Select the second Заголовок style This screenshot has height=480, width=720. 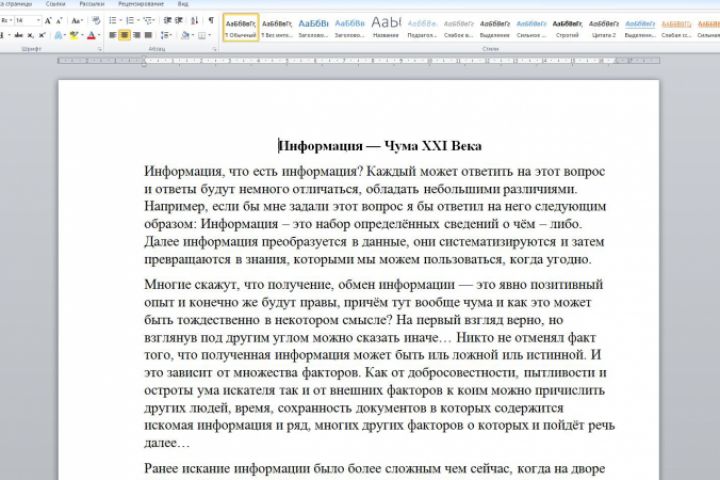coord(349,28)
